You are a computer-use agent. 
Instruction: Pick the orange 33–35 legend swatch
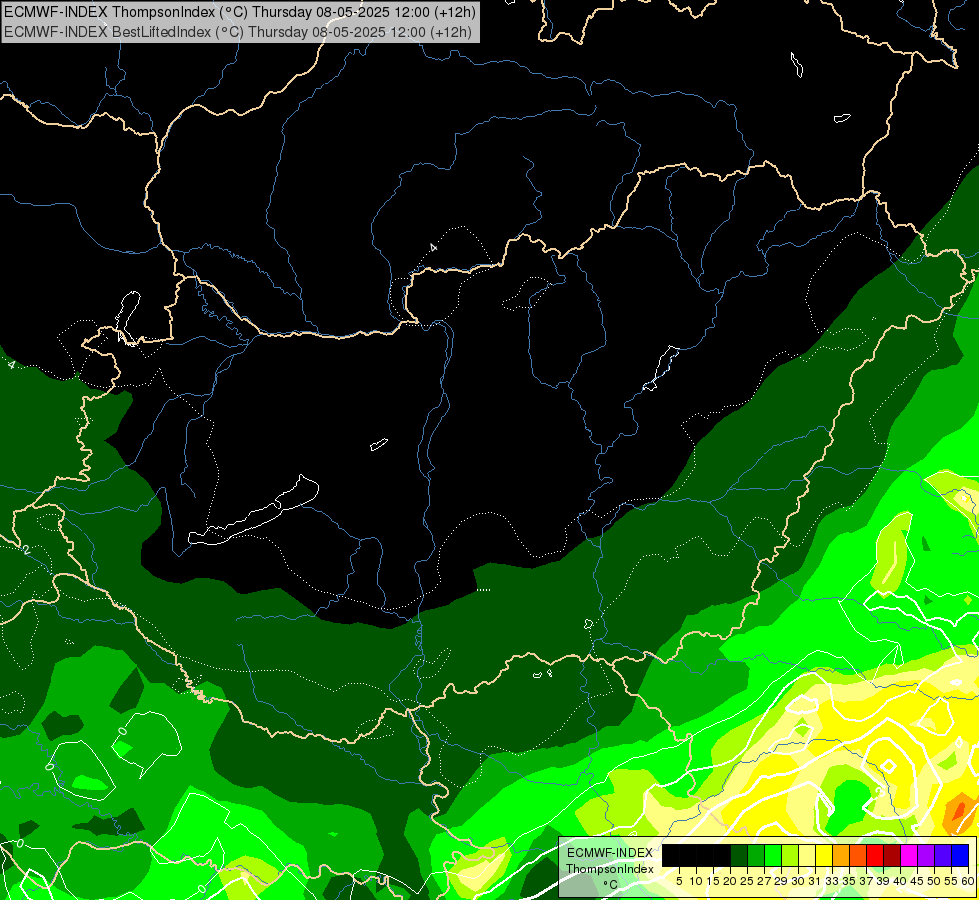tap(841, 855)
